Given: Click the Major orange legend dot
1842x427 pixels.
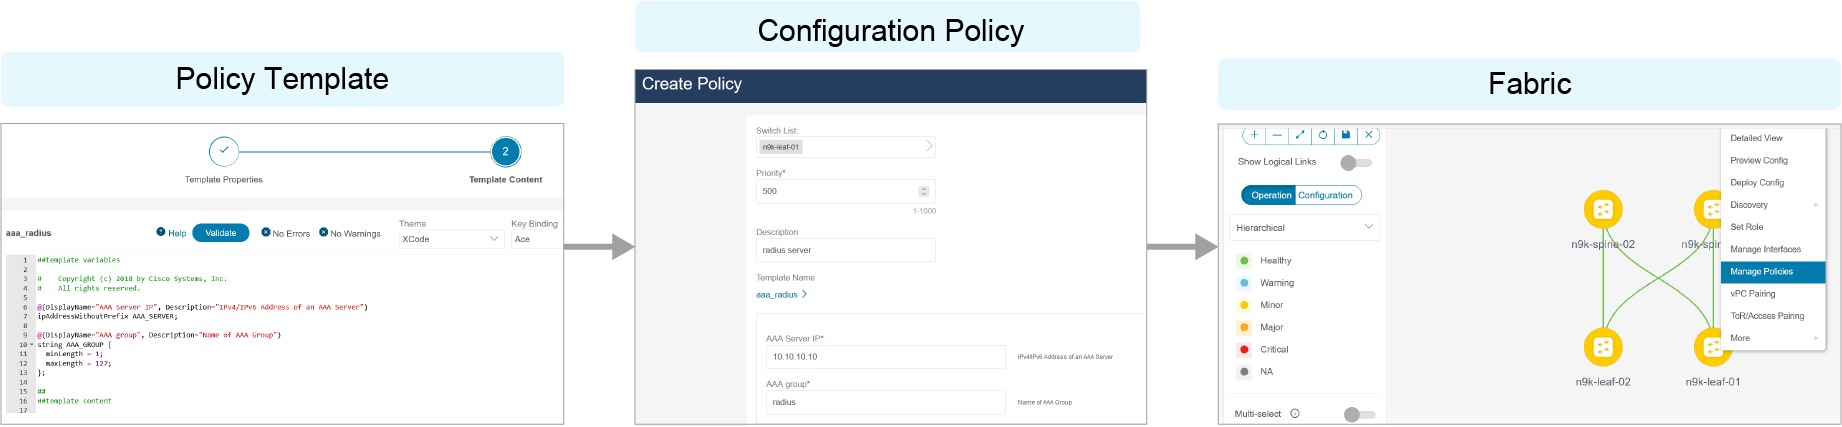Looking at the screenshot, I should (1244, 327).
